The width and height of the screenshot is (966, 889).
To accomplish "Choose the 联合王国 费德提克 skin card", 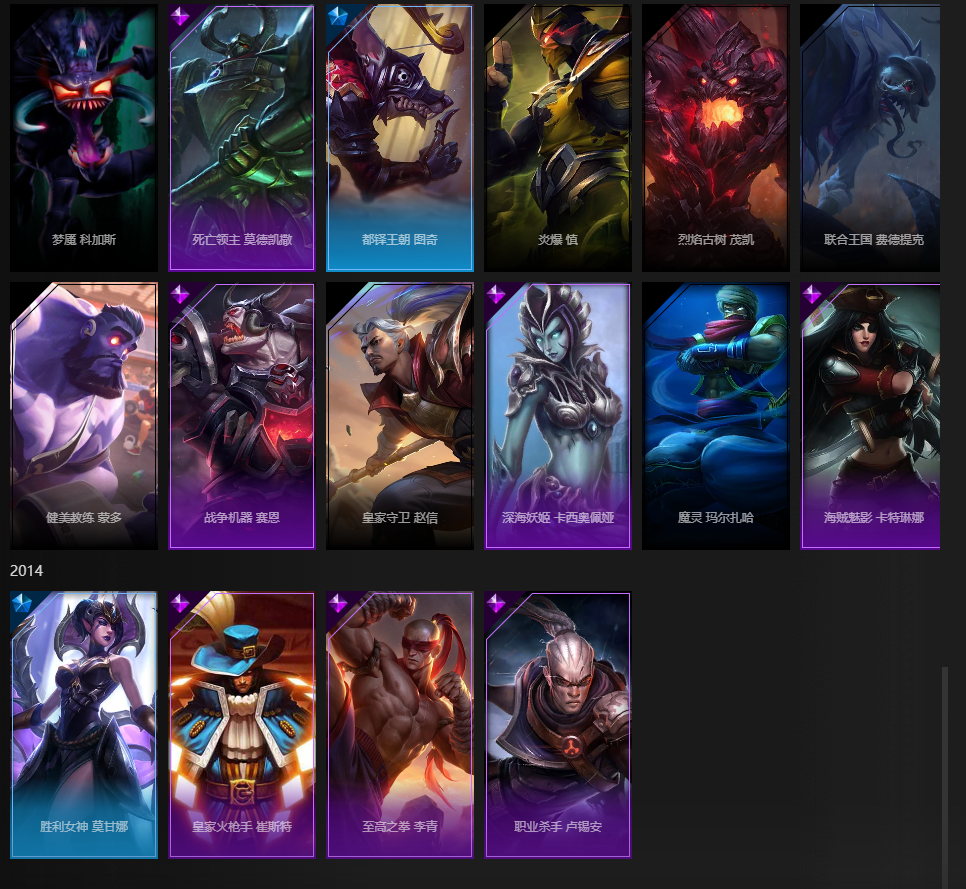I will click(870, 138).
